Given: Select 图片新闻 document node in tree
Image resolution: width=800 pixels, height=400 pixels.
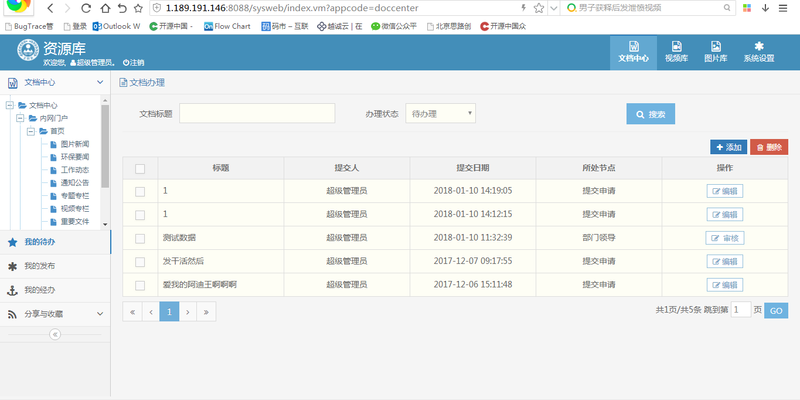Looking at the screenshot, I should pyautogui.click(x=74, y=144).
